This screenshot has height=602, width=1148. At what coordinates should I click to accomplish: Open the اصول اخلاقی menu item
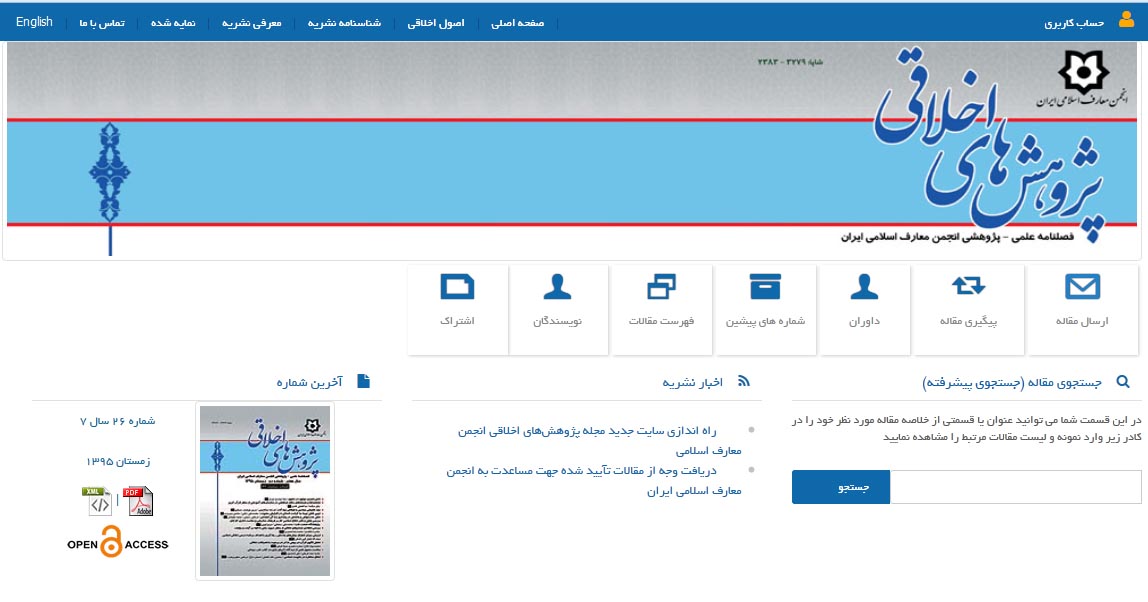coord(436,23)
